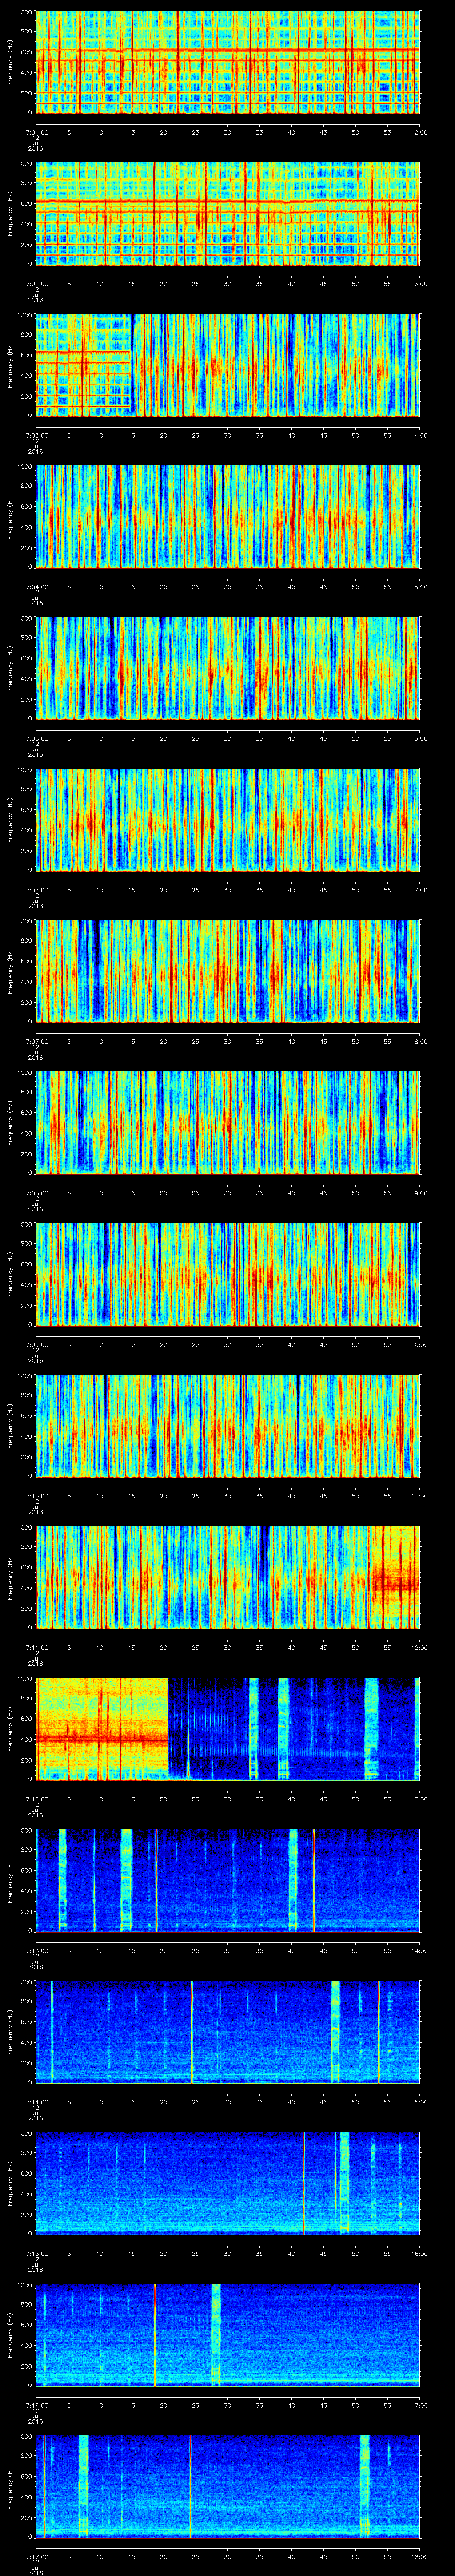455x2576 pixels.
Task: Click the "7:04:00" time axis label
Action: pyautogui.click(x=36, y=586)
